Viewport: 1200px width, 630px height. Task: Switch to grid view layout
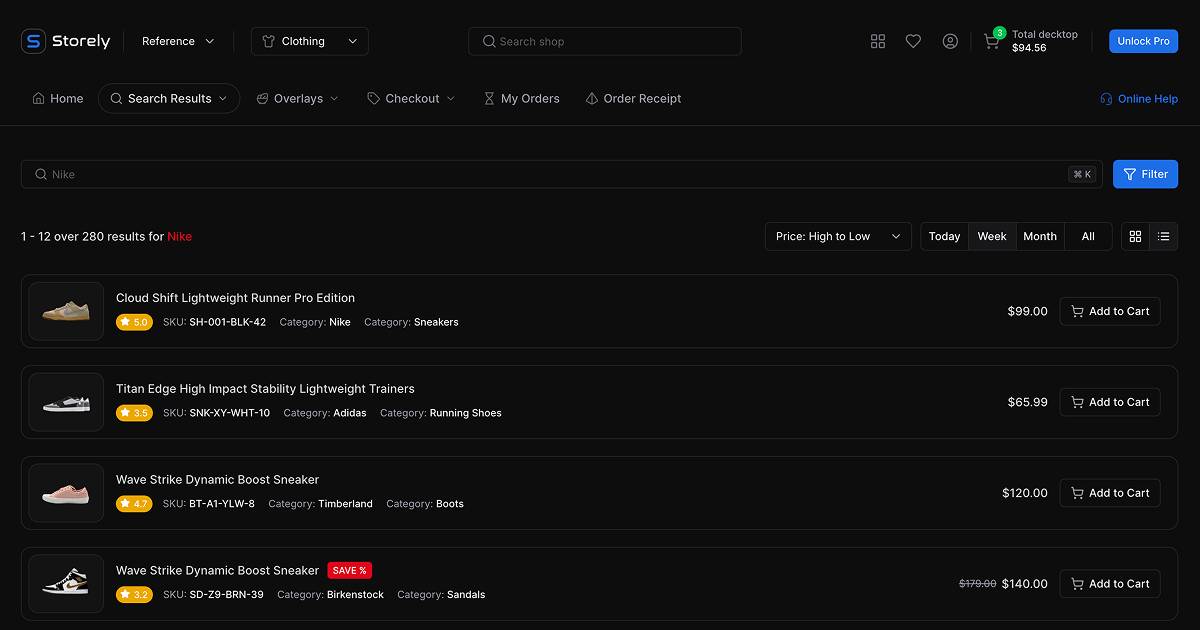click(1135, 236)
